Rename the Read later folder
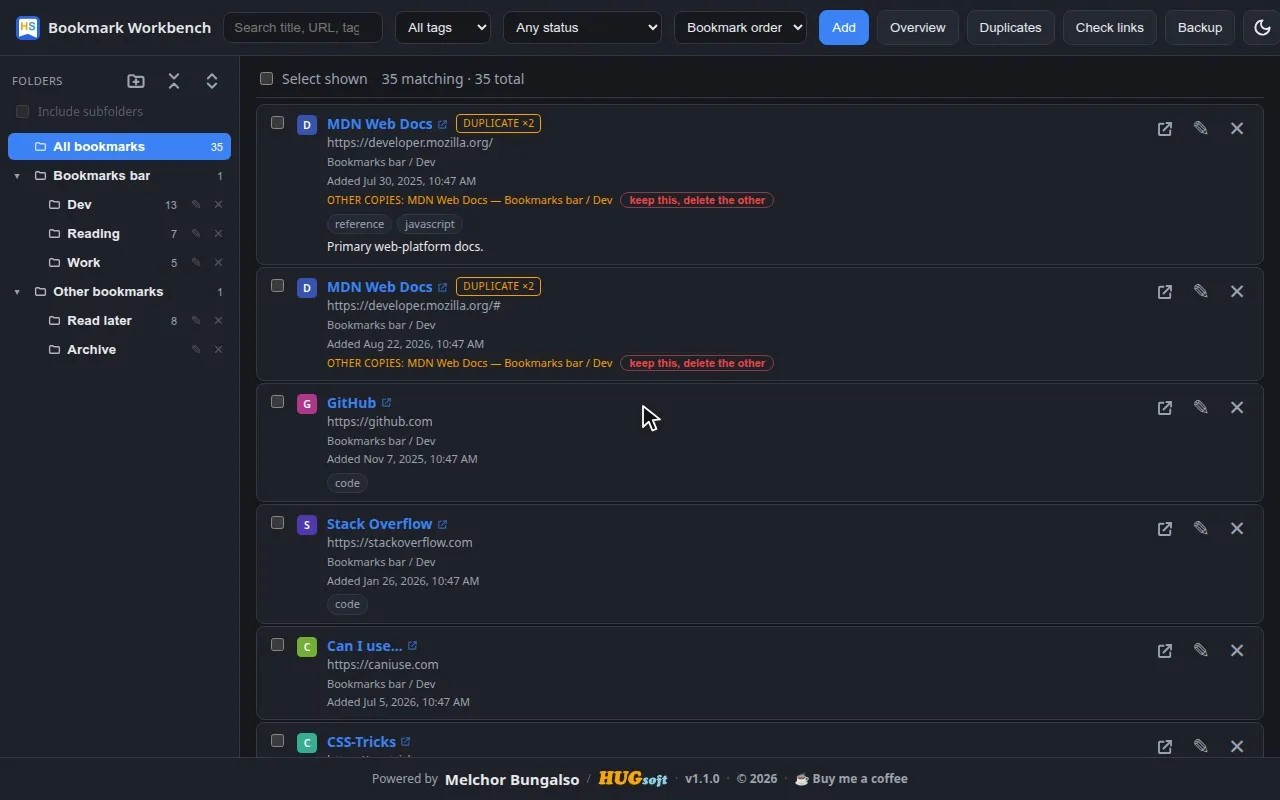The height and width of the screenshot is (800, 1280). [196, 321]
